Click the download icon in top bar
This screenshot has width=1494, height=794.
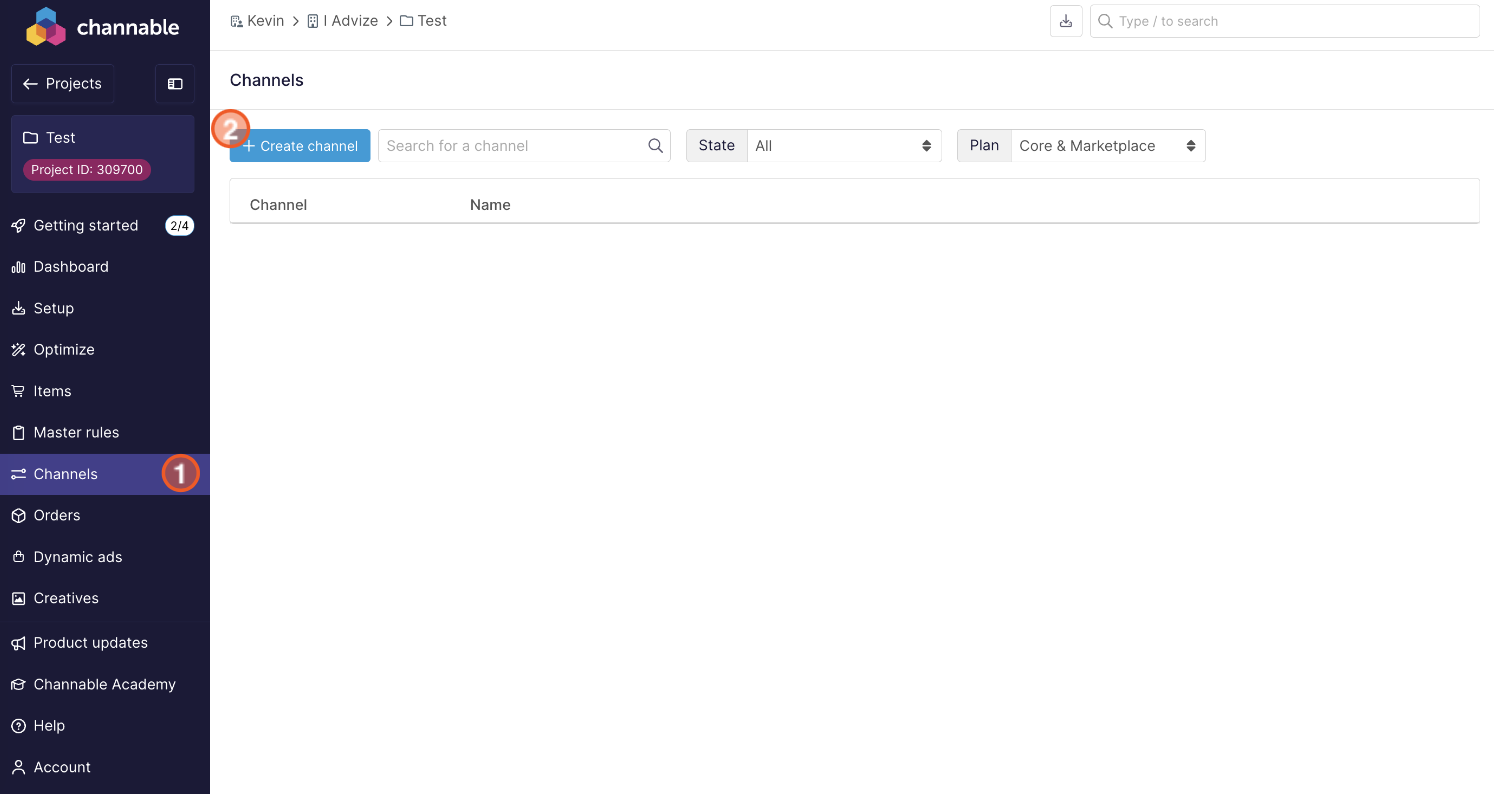coord(1066,21)
